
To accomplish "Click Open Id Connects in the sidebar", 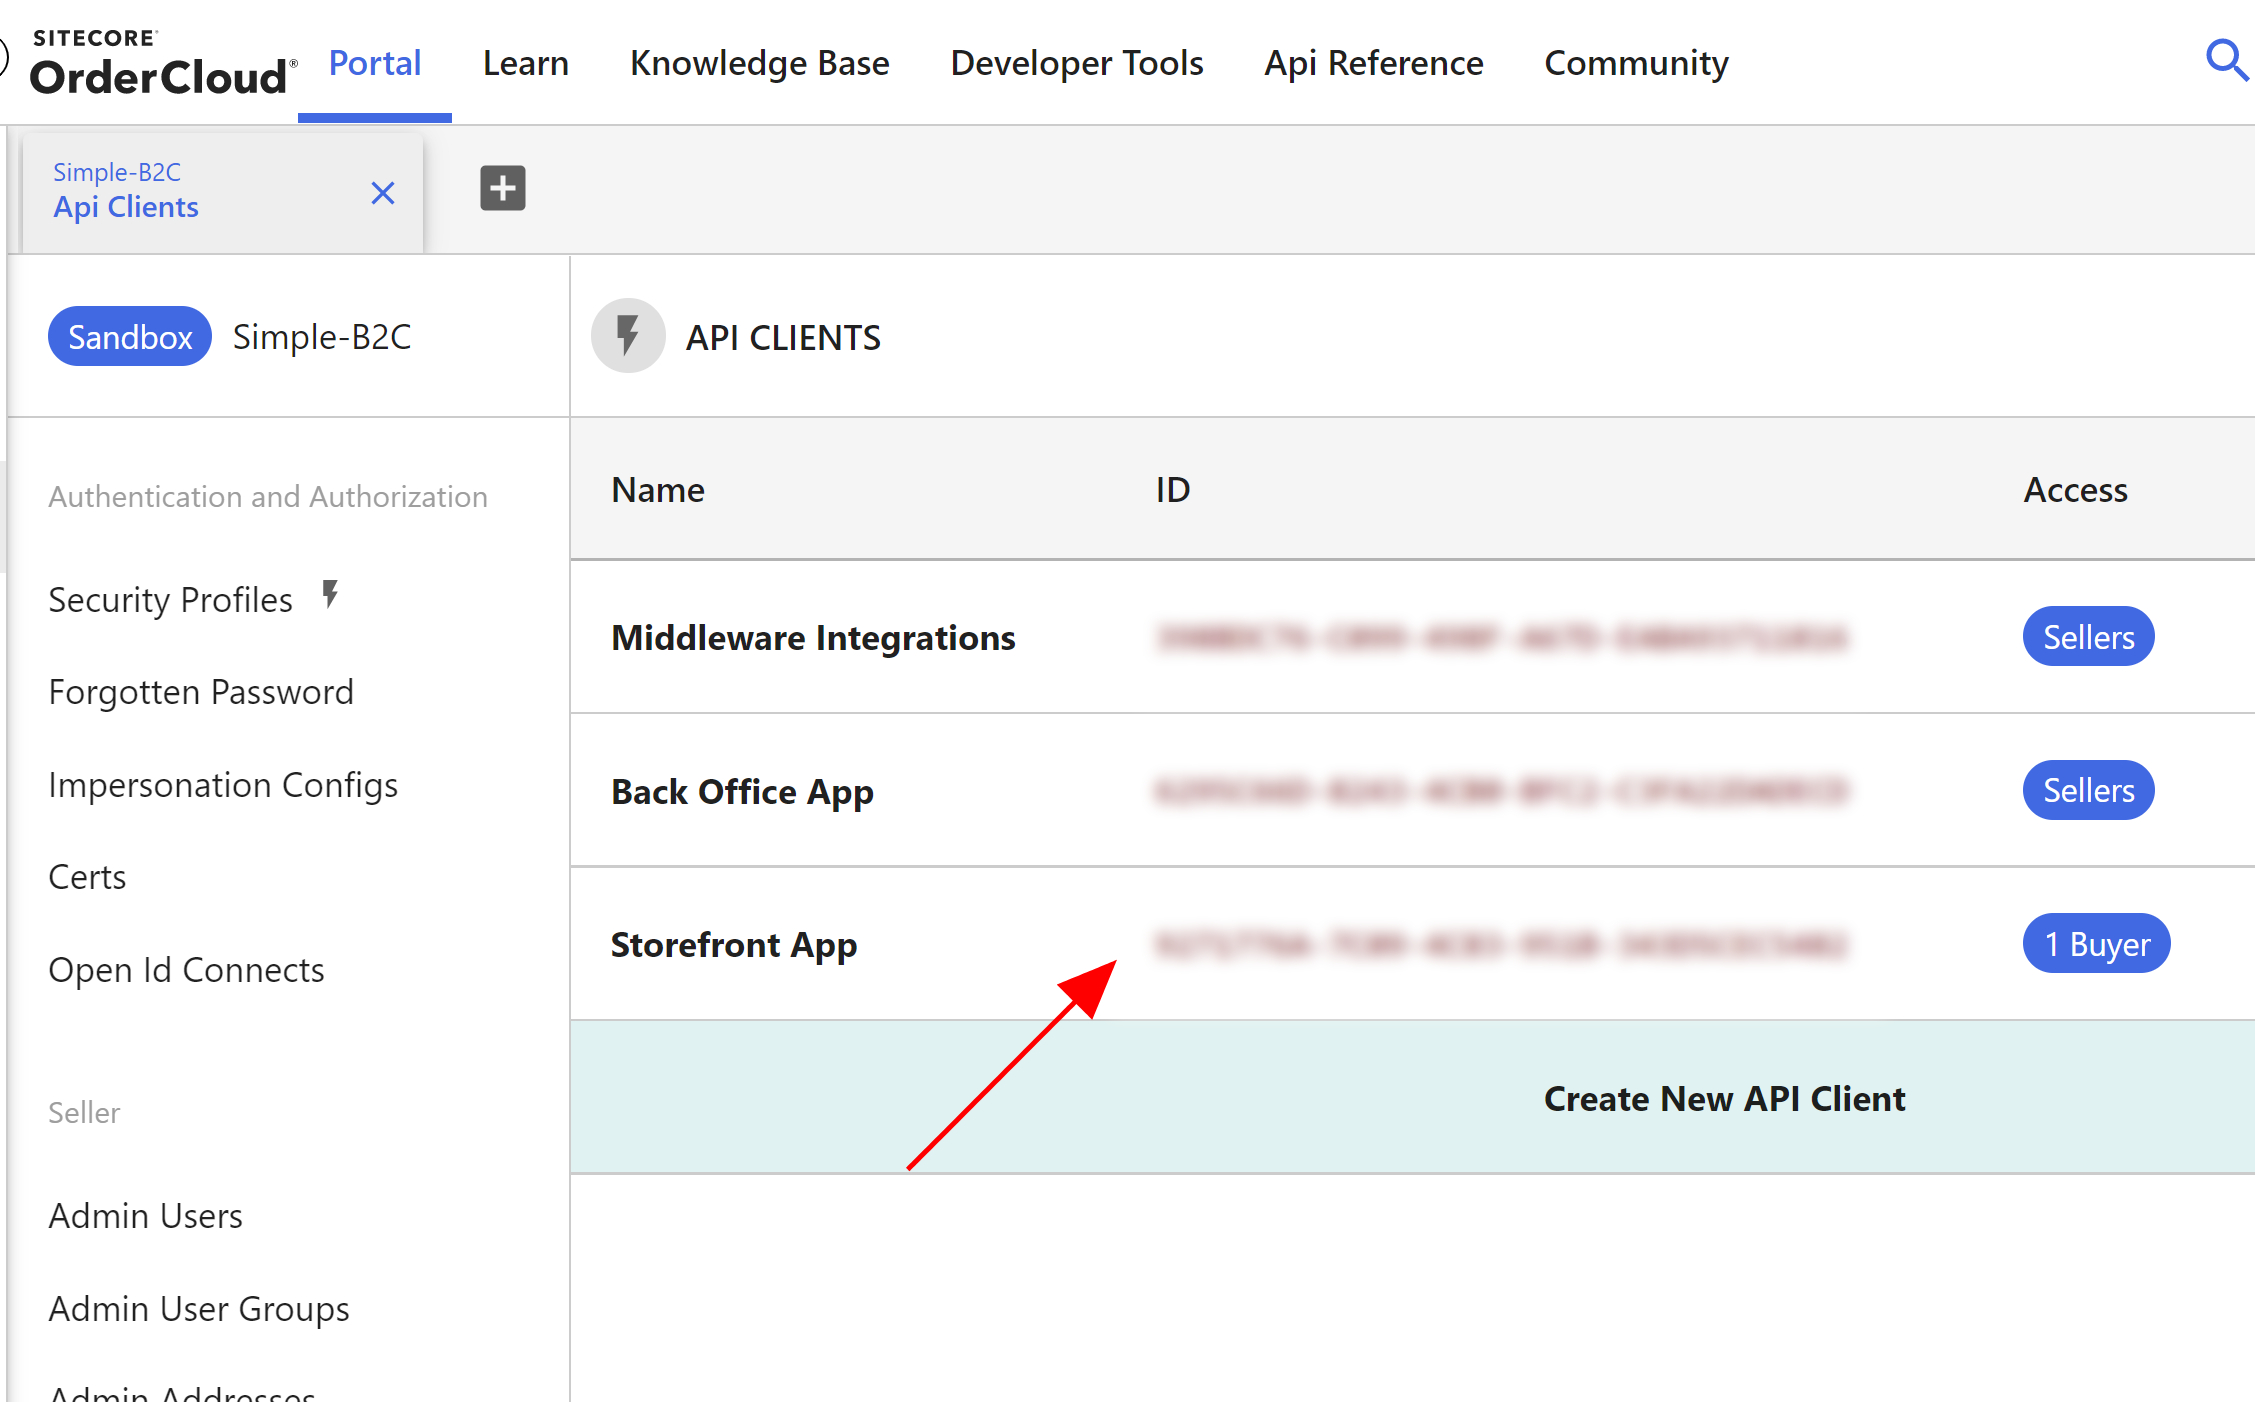I will click(186, 969).
